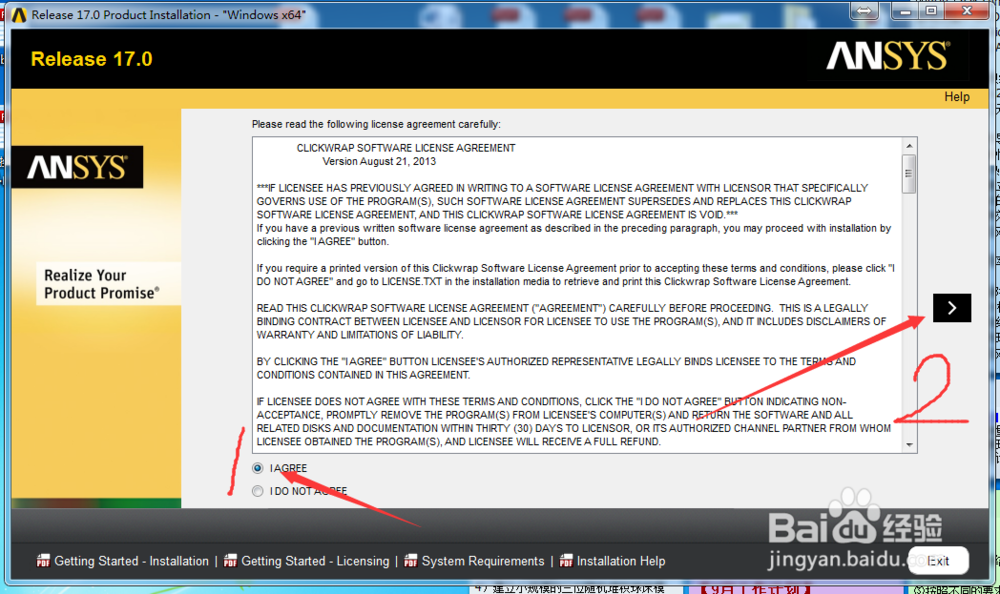Click the black next arrow button

(952, 308)
